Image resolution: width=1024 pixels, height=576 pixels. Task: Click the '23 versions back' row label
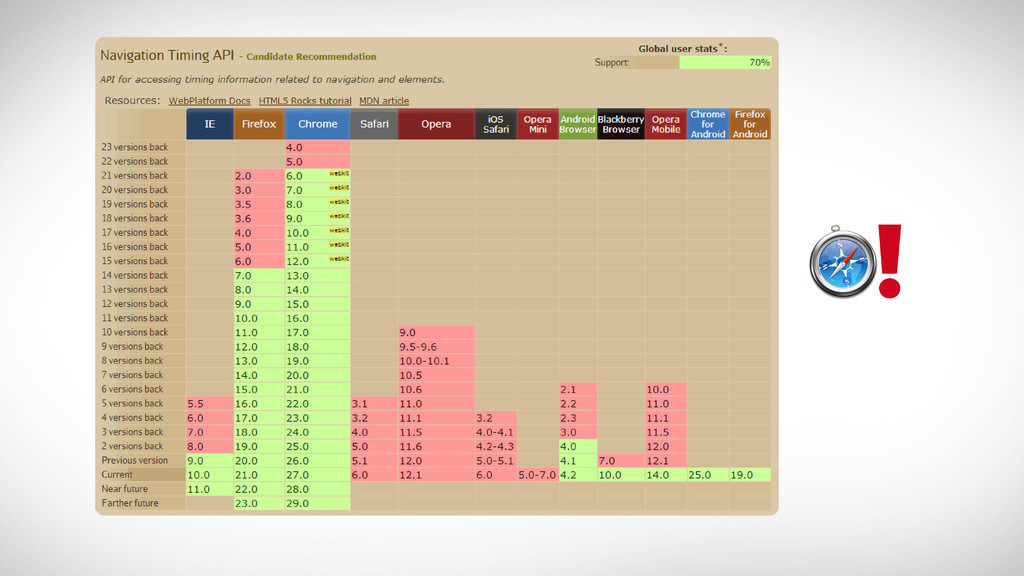[135, 147]
